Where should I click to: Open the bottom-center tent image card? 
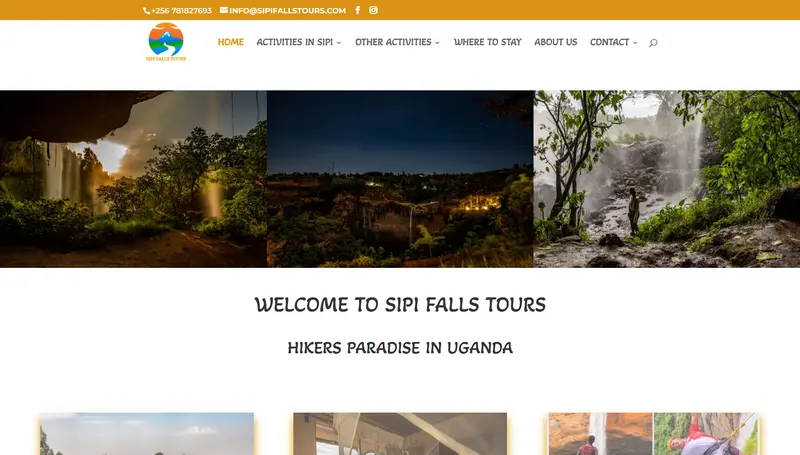pyautogui.click(x=400, y=434)
